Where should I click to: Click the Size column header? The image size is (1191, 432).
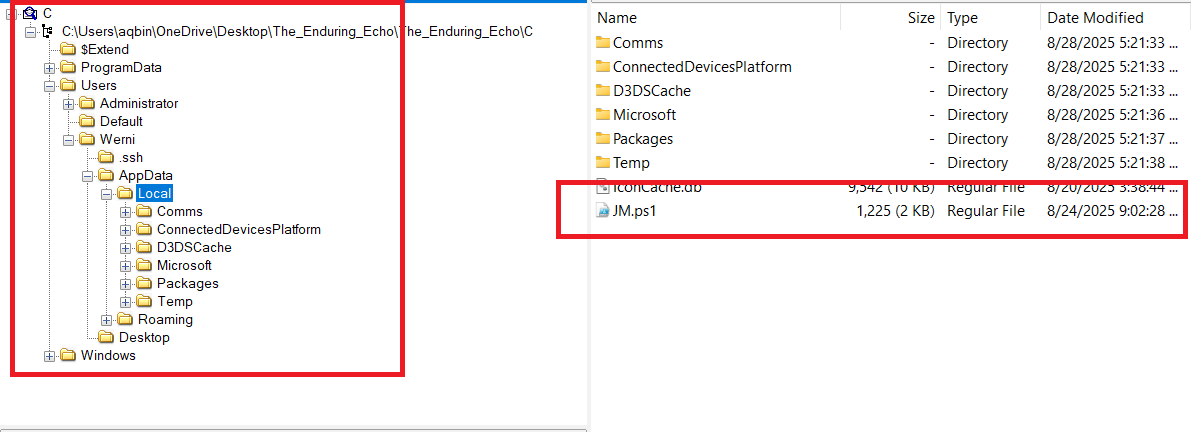click(920, 18)
